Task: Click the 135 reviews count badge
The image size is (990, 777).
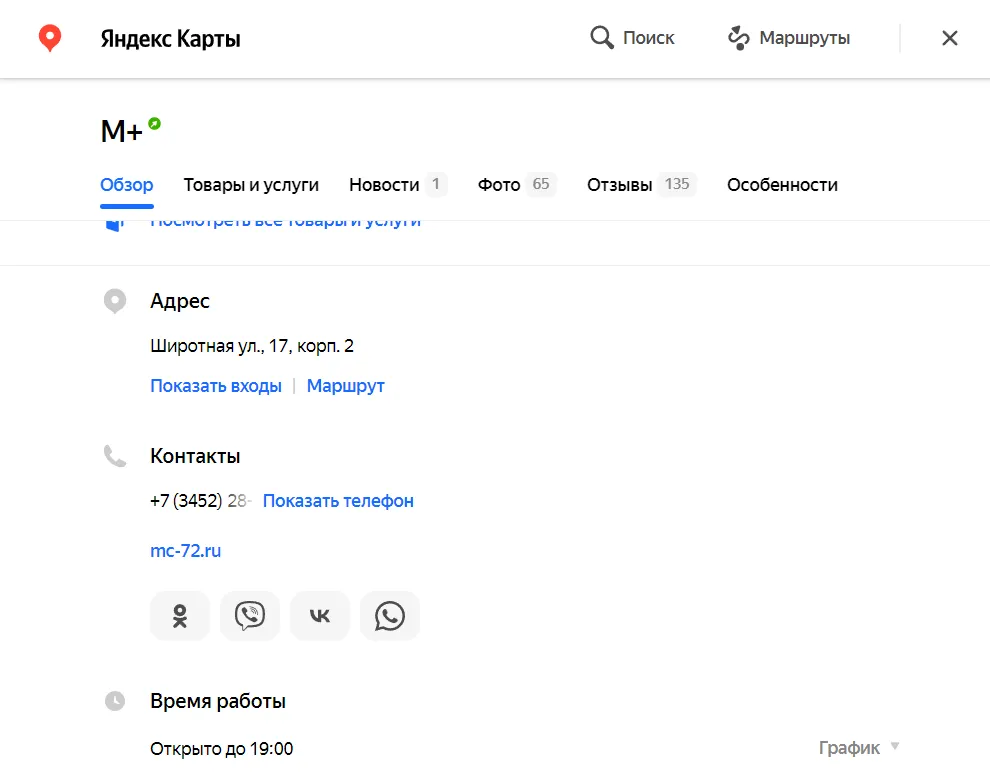Action: pyautogui.click(x=677, y=184)
